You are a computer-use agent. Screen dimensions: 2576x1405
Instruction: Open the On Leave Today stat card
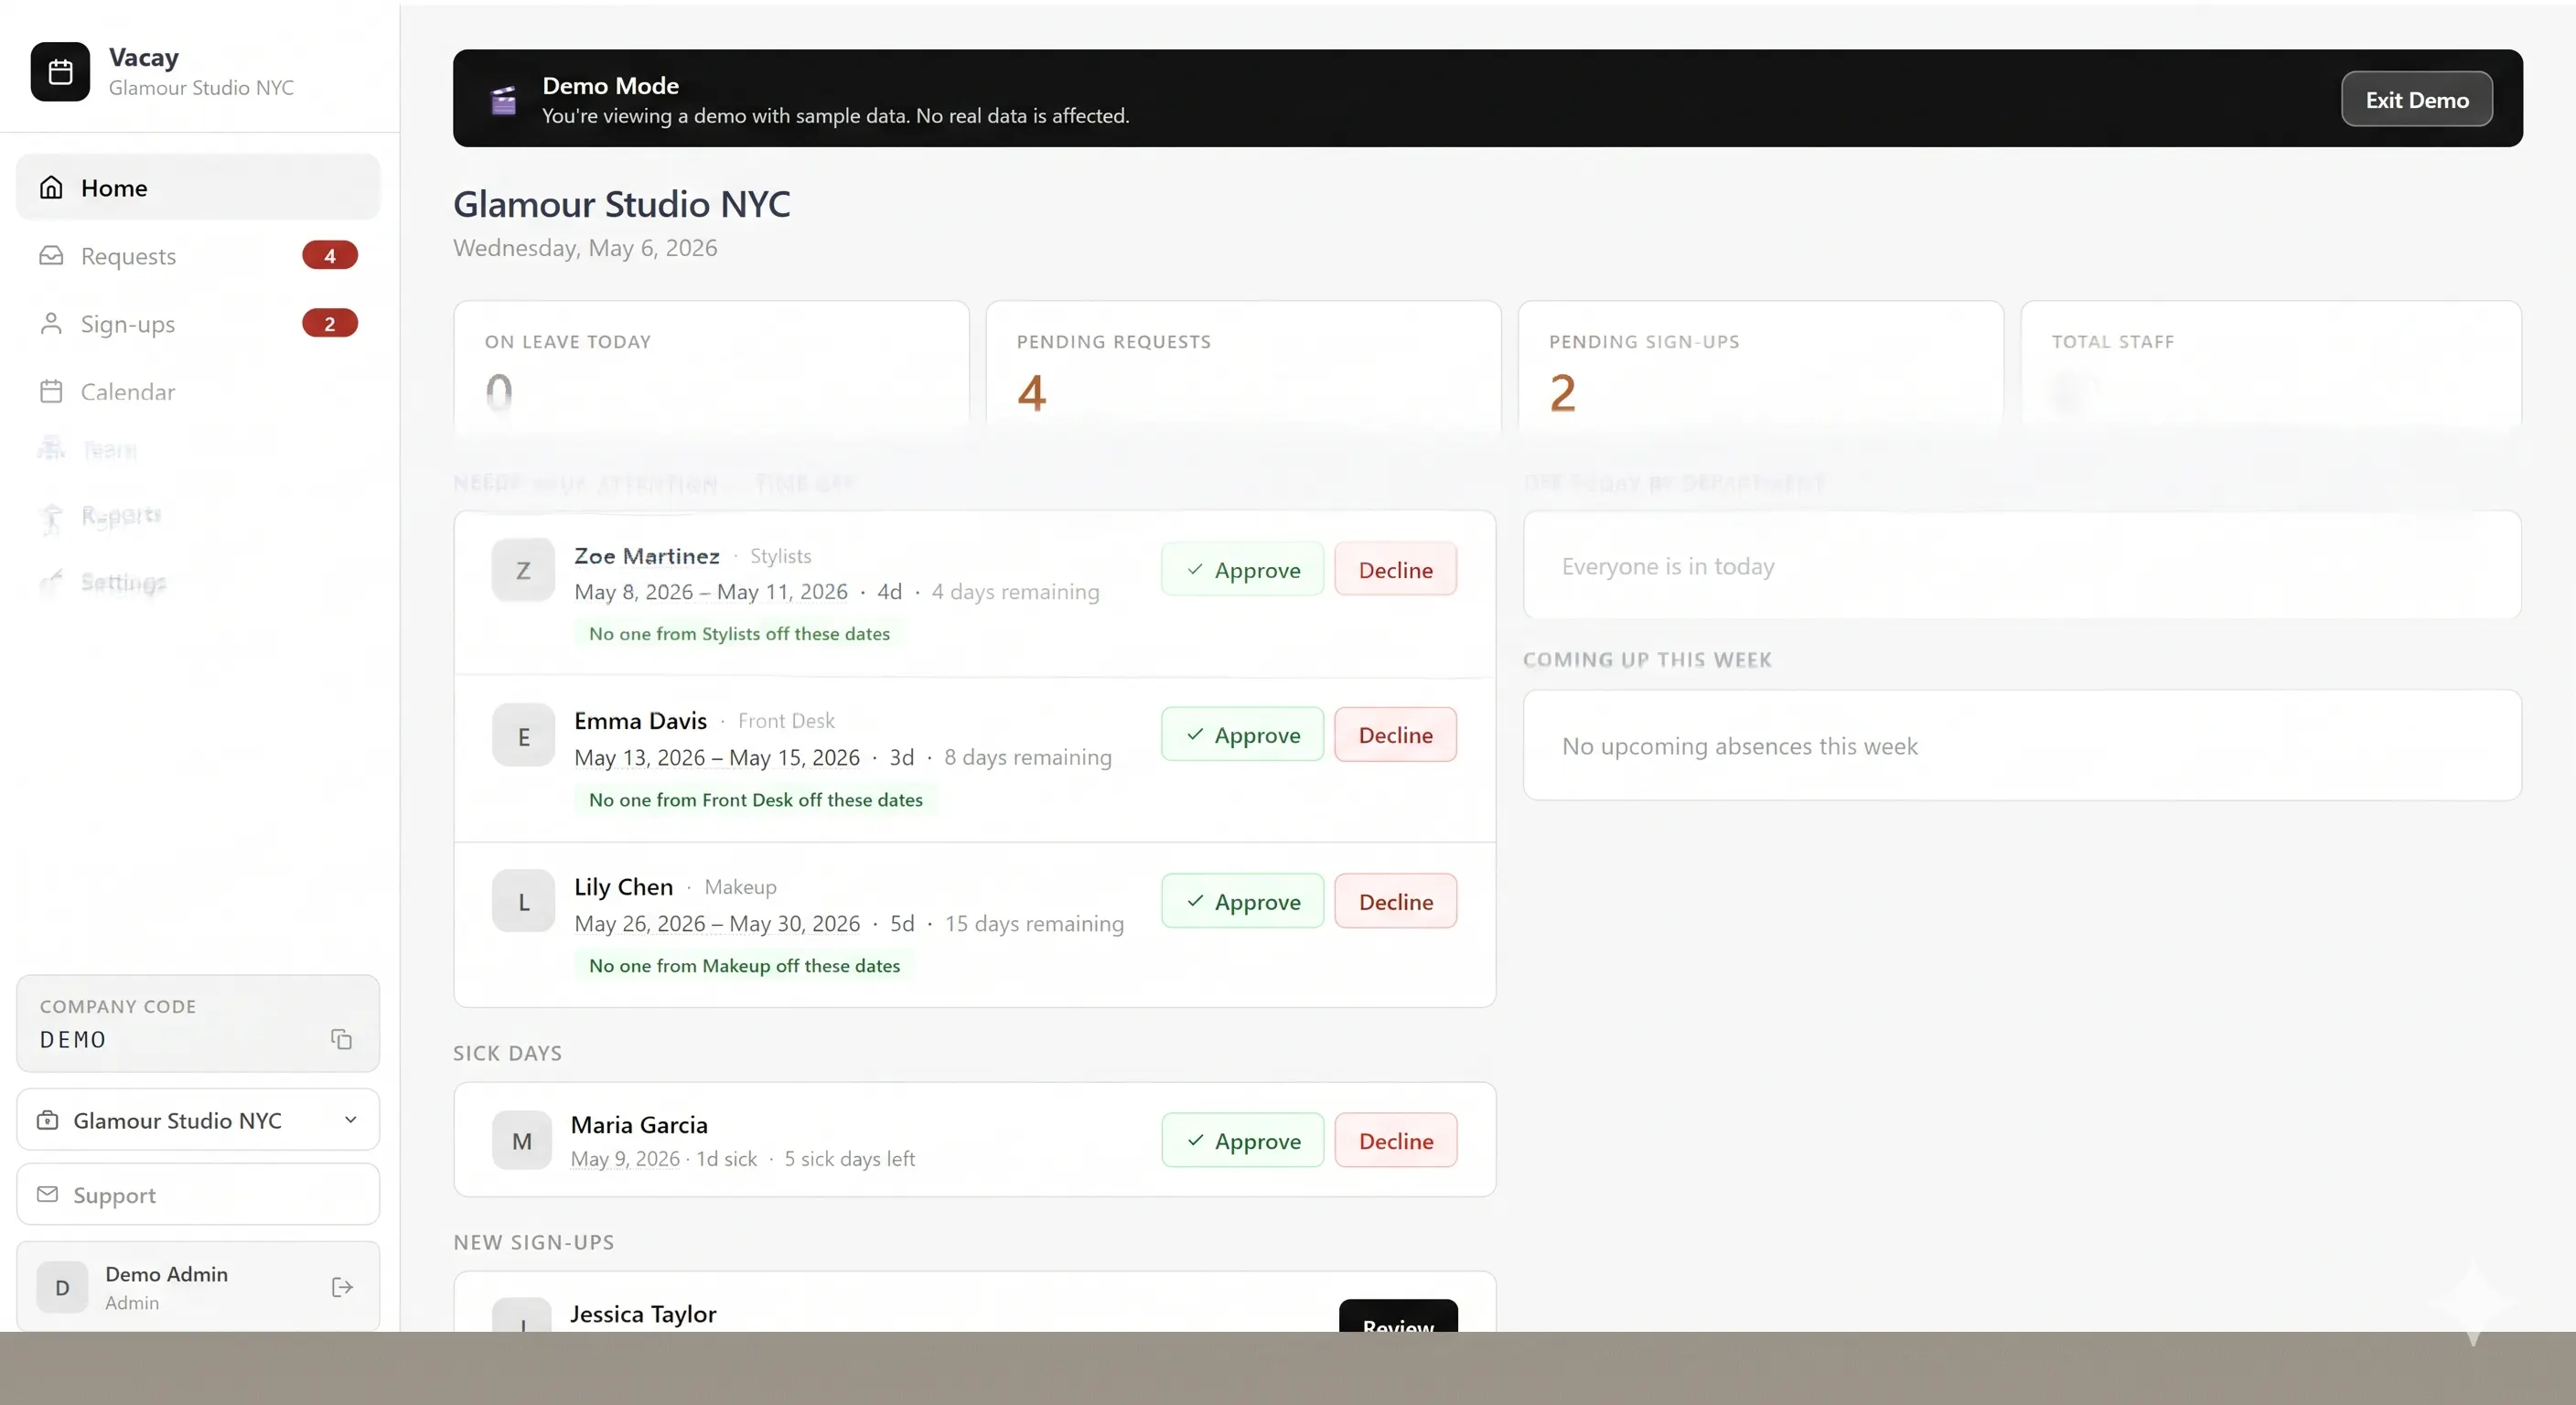click(x=711, y=366)
